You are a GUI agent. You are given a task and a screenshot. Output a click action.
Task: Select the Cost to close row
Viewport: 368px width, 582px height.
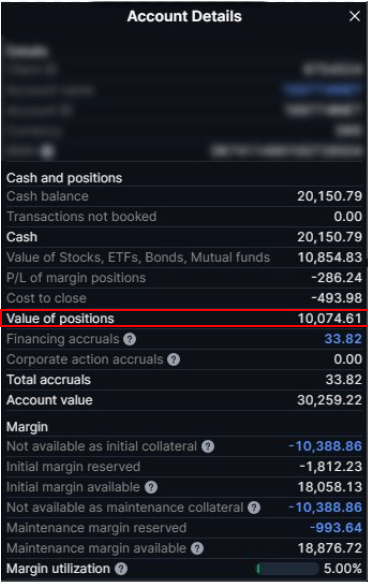184,298
